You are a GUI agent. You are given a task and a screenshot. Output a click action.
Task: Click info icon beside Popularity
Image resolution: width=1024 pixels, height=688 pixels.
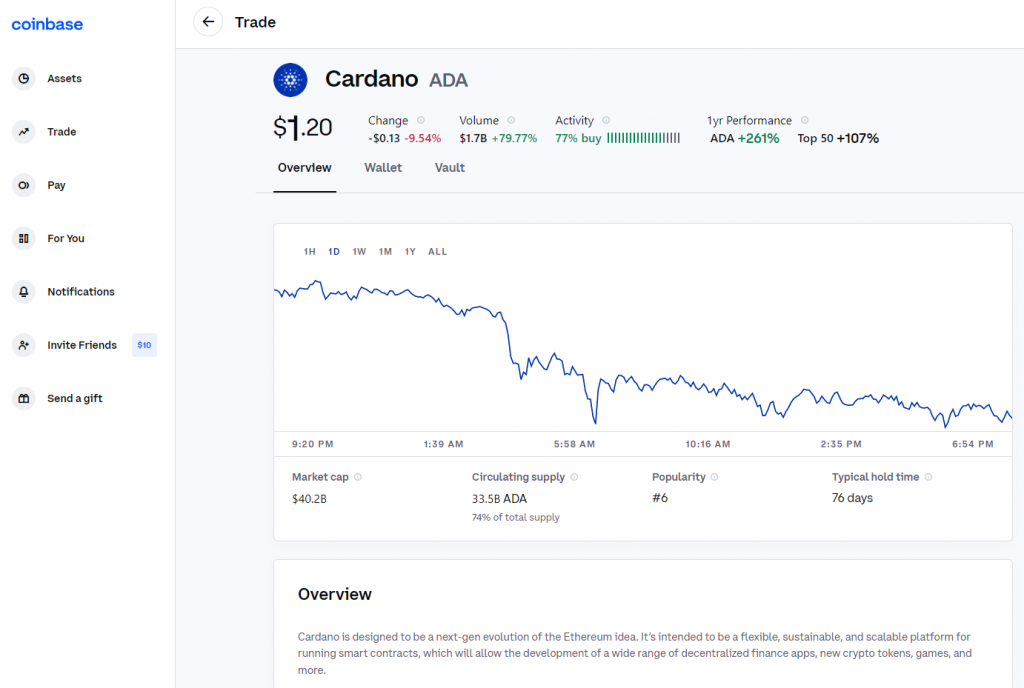click(714, 477)
